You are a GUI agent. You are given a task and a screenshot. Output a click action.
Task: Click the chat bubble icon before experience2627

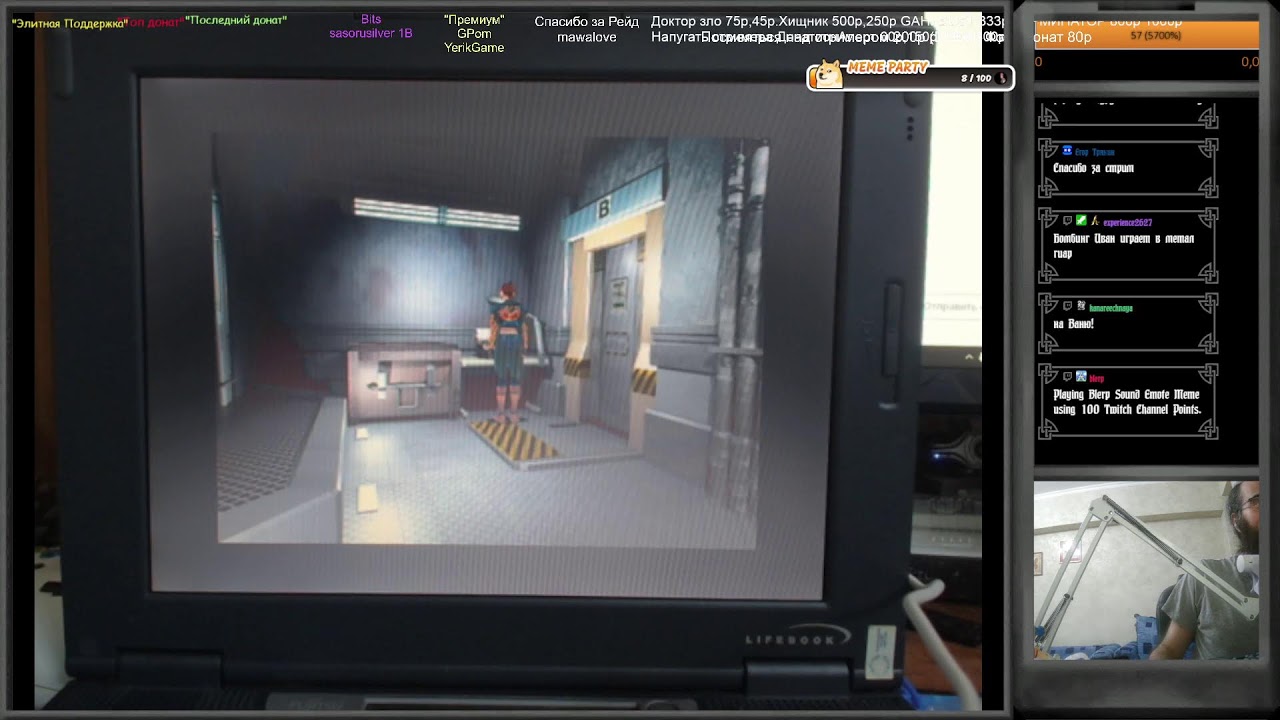point(1068,221)
